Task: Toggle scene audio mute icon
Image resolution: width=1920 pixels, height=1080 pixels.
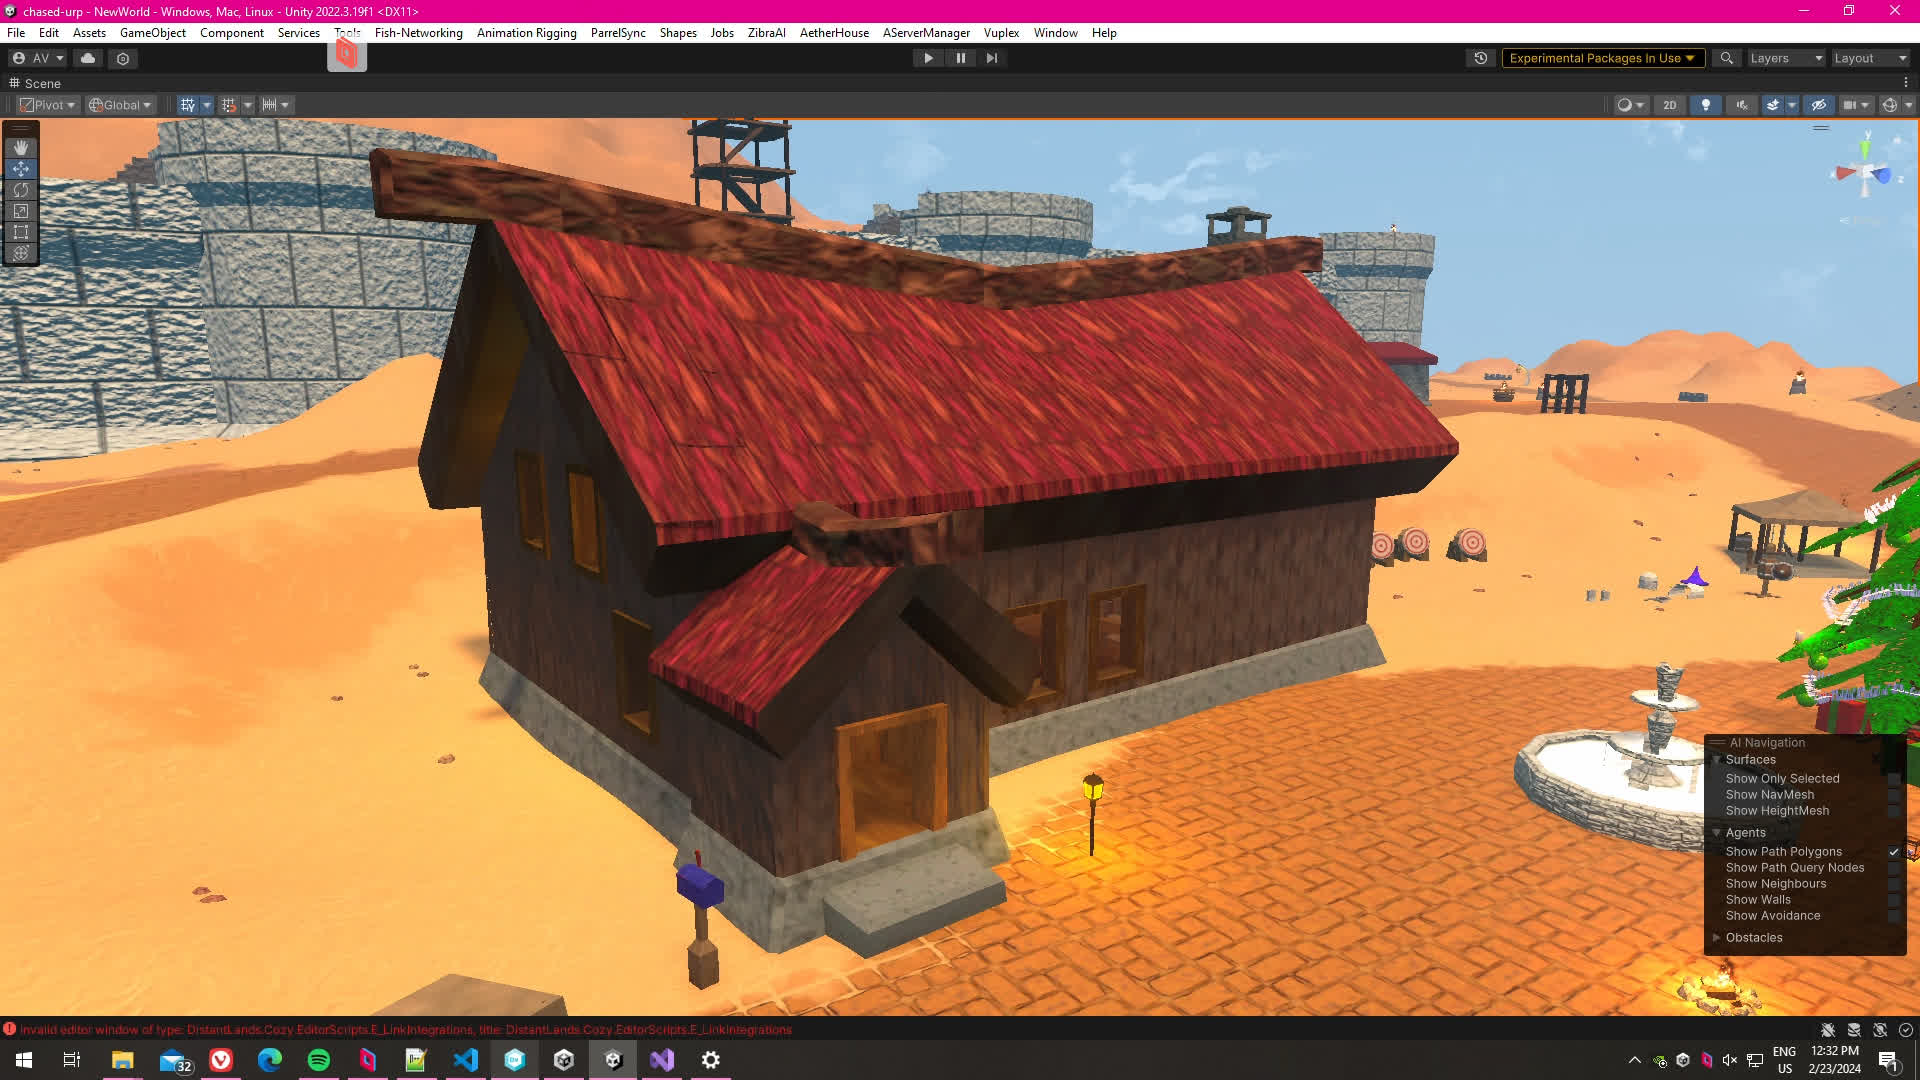Action: pyautogui.click(x=1742, y=105)
